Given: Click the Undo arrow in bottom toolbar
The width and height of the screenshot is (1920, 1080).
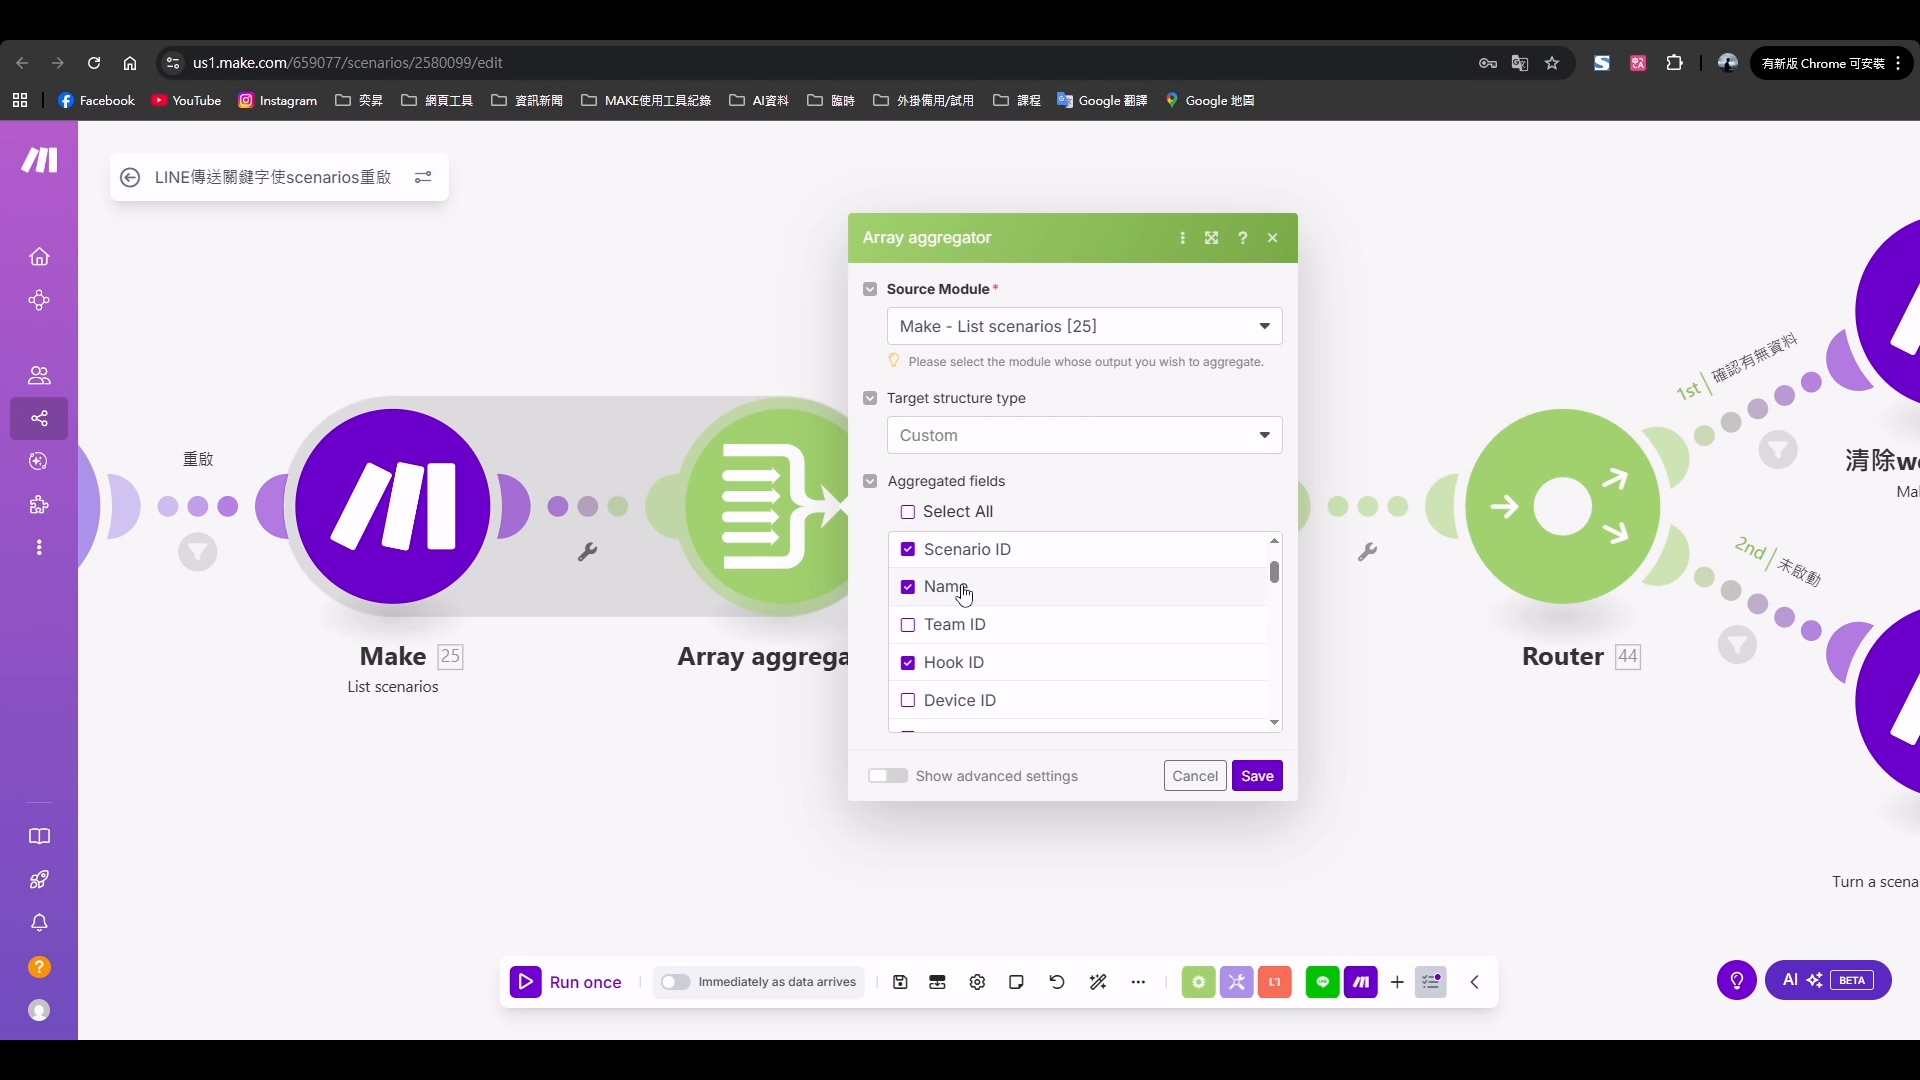Looking at the screenshot, I should [x=1057, y=982].
